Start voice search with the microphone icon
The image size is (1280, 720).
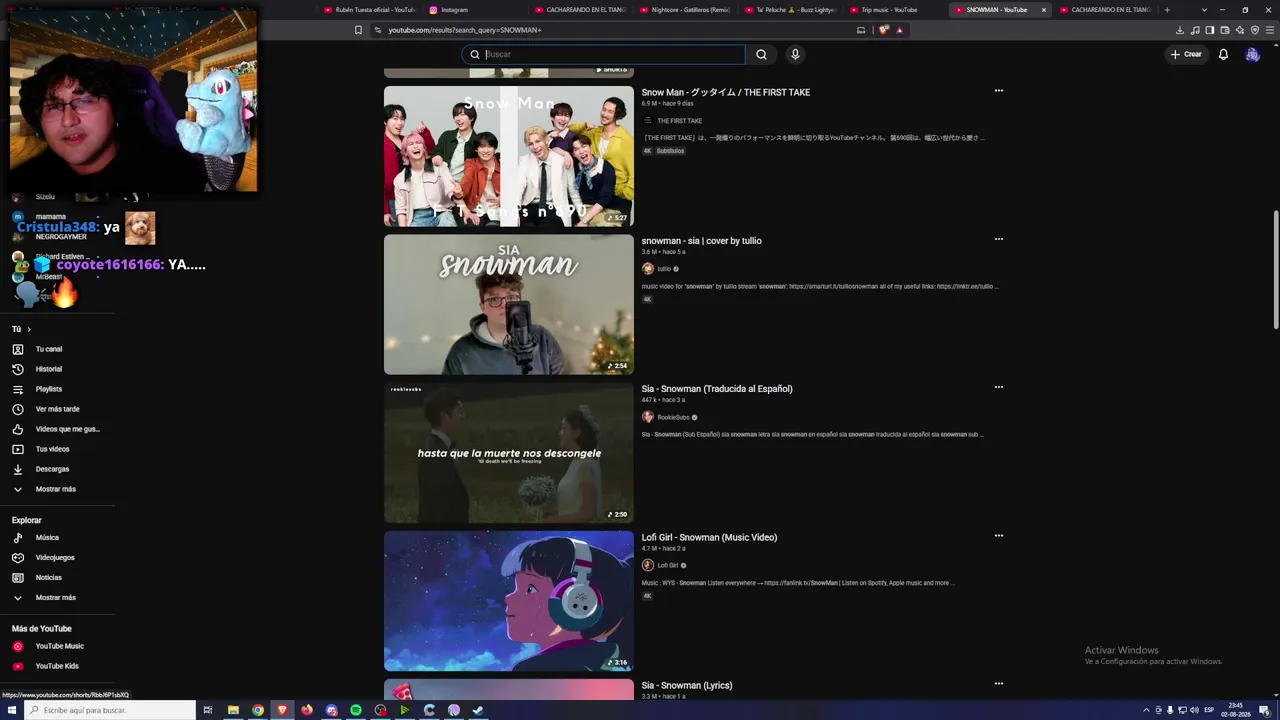[795, 54]
